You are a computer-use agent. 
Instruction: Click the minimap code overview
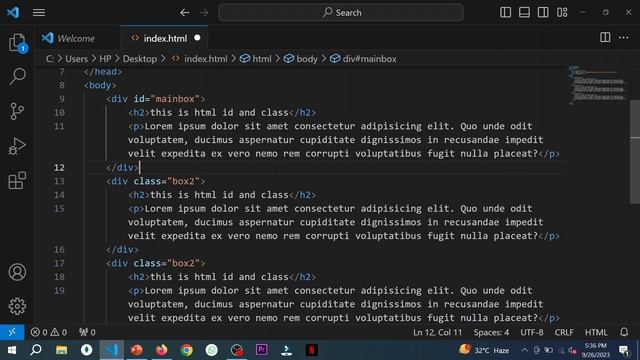click(598, 86)
